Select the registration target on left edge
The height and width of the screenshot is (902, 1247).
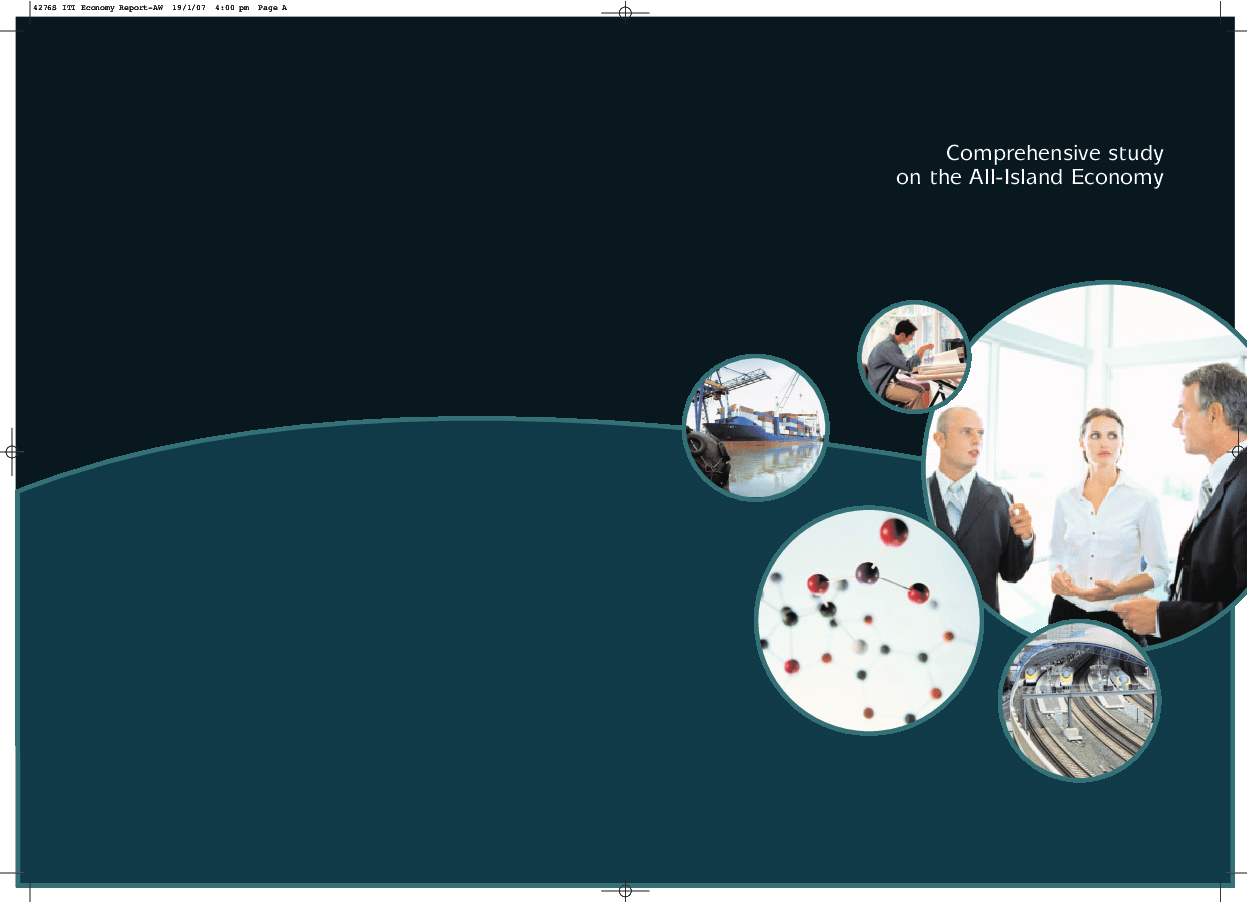click(x=10, y=452)
